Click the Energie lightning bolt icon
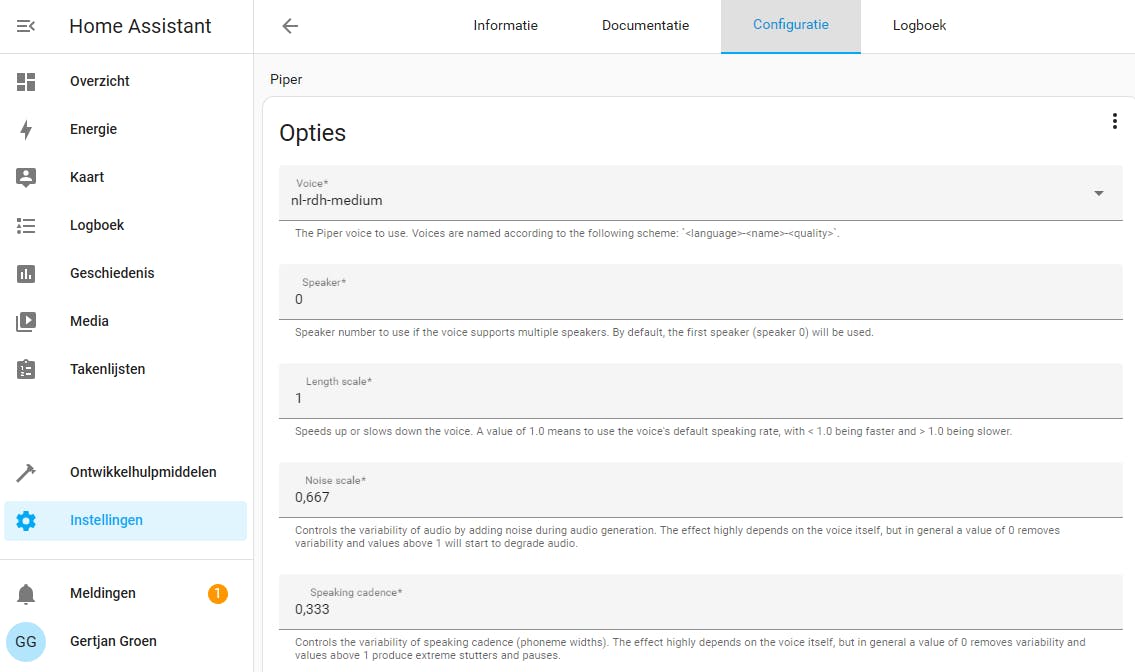The image size is (1135, 672). point(26,129)
